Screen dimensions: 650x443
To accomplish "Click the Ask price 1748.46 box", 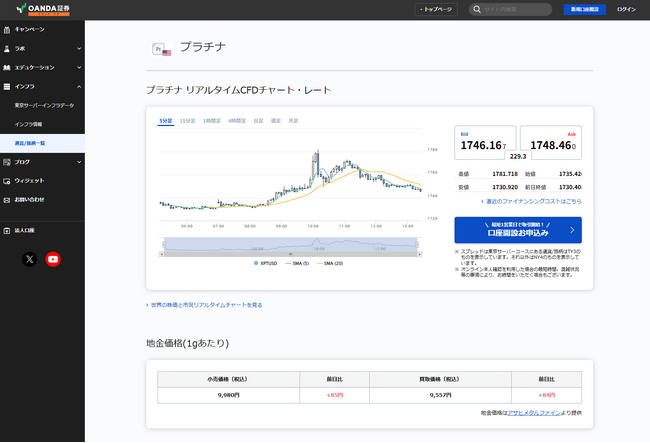I will (x=551, y=143).
